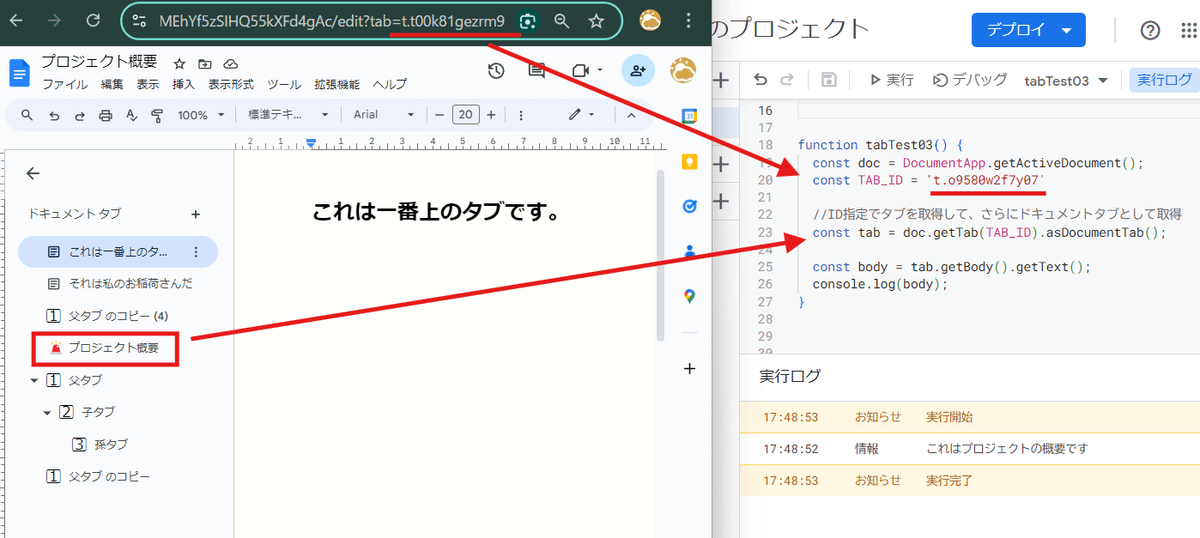1200x538 pixels.
Task: Open 表示形式 menu
Action: 231,84
